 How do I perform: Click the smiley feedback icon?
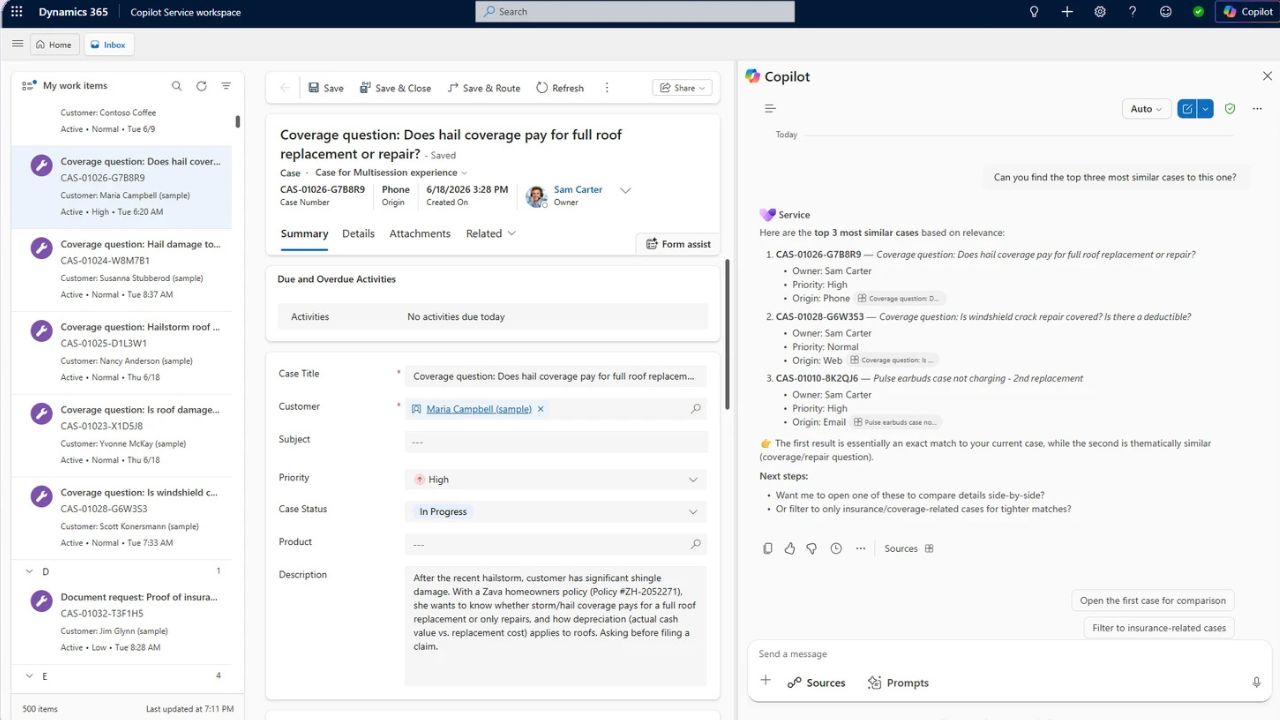(x=1166, y=12)
